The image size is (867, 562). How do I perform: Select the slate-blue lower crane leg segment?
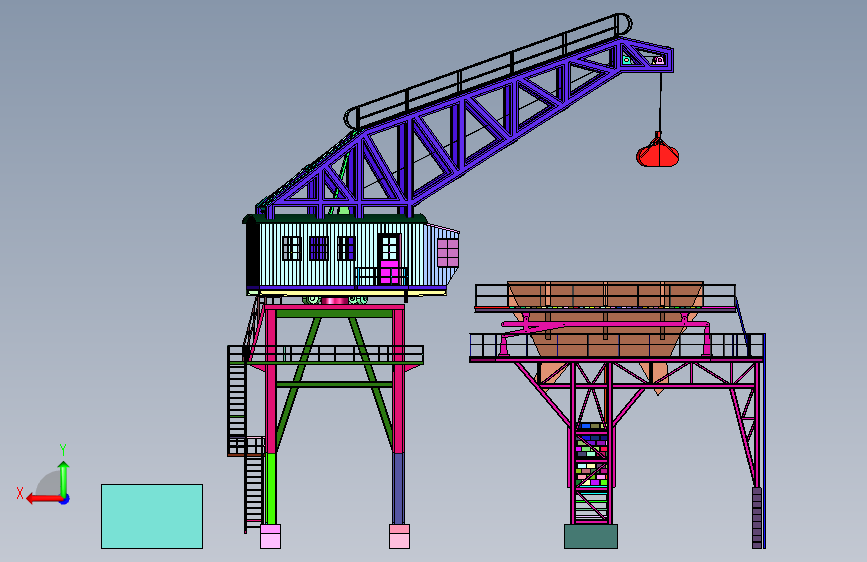(398, 488)
